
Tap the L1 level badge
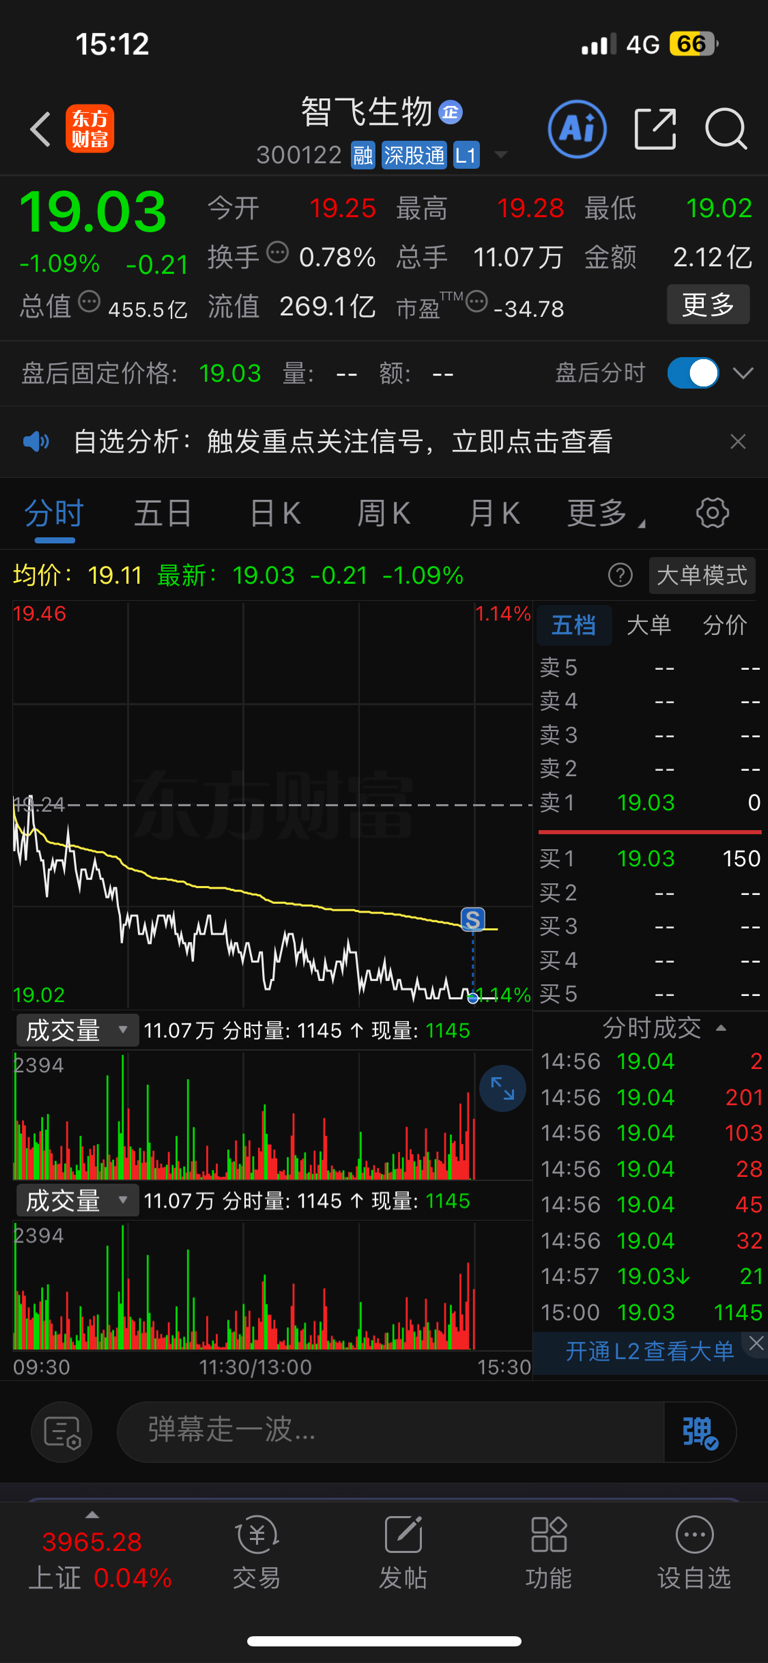click(x=466, y=155)
